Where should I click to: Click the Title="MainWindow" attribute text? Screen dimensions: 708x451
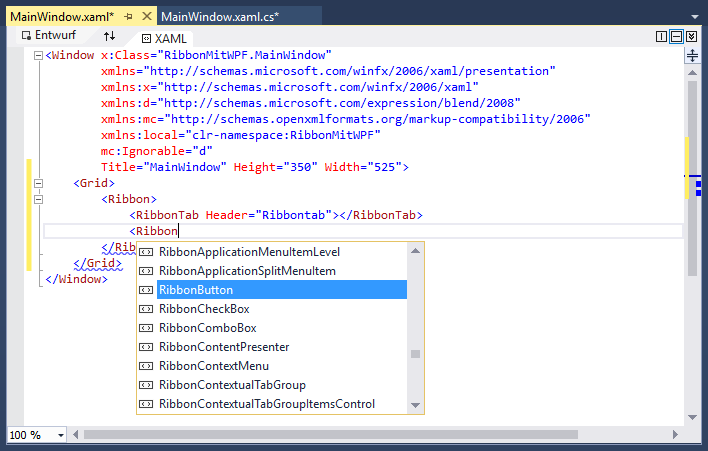pos(163,167)
